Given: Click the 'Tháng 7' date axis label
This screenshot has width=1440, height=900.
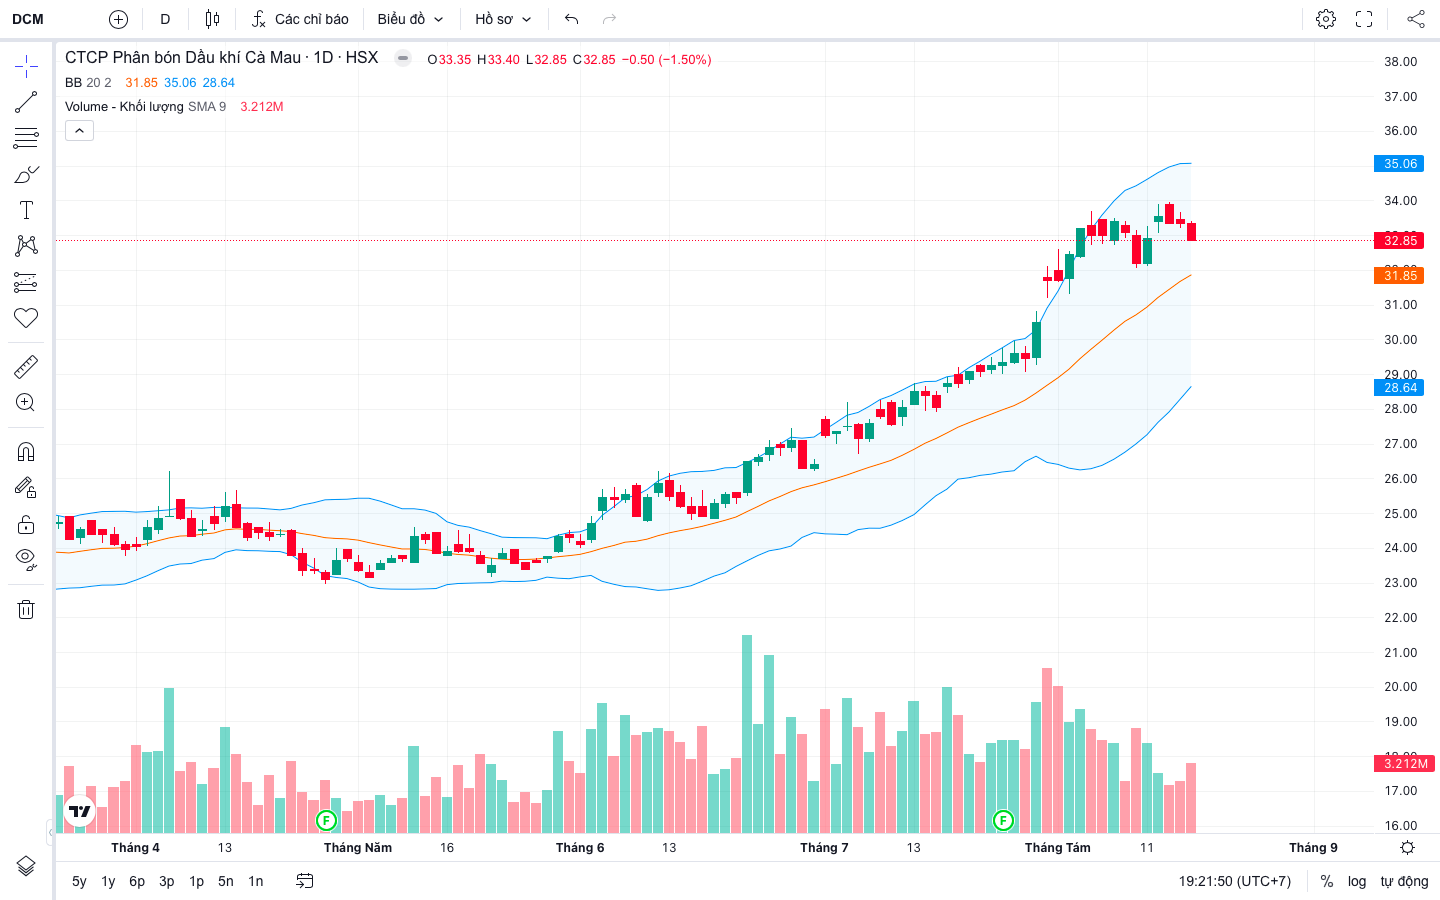Looking at the screenshot, I should pos(824,848).
